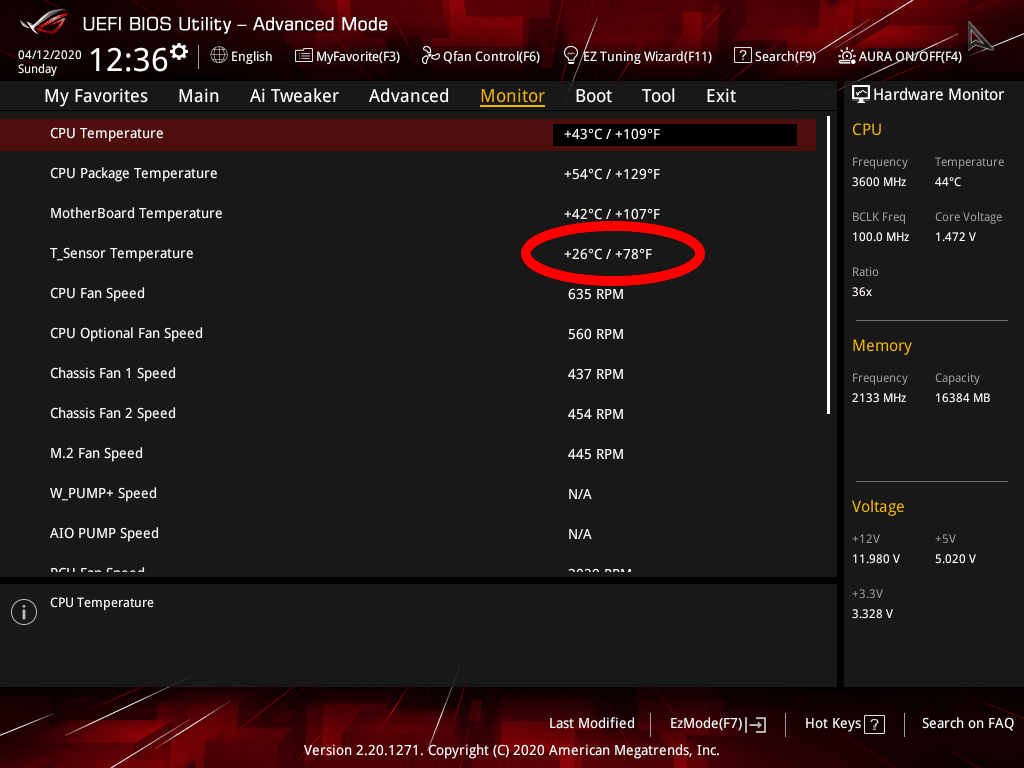Click the 454 RPM value
This screenshot has width=1024, height=768.
point(596,414)
